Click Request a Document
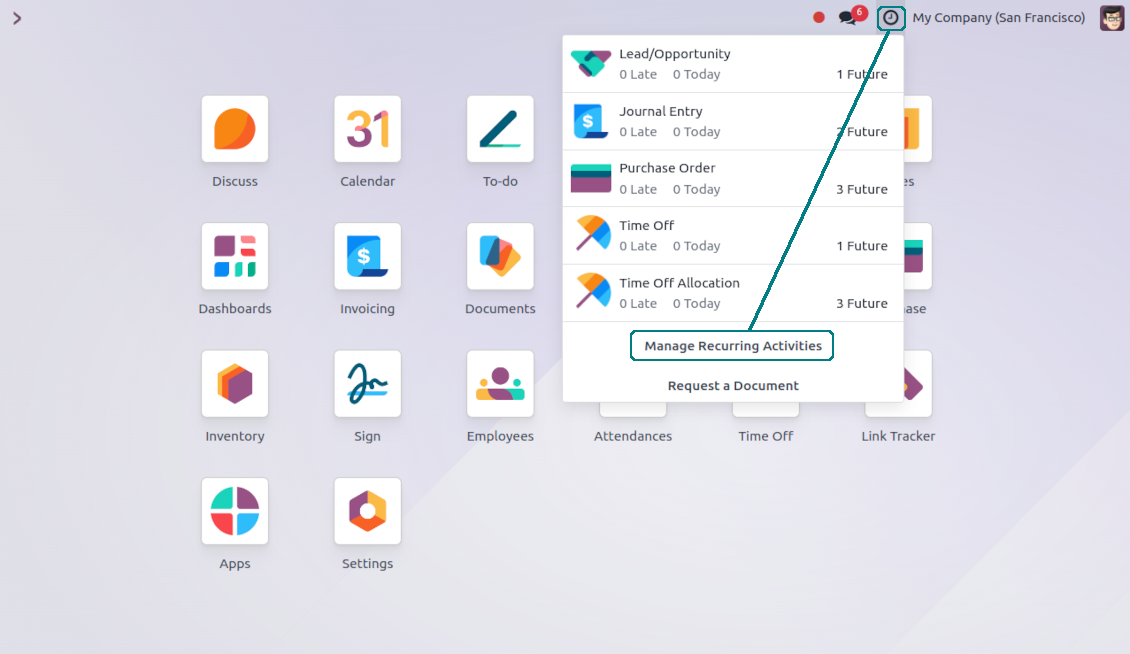Viewport: 1130px width, 654px height. [733, 386]
